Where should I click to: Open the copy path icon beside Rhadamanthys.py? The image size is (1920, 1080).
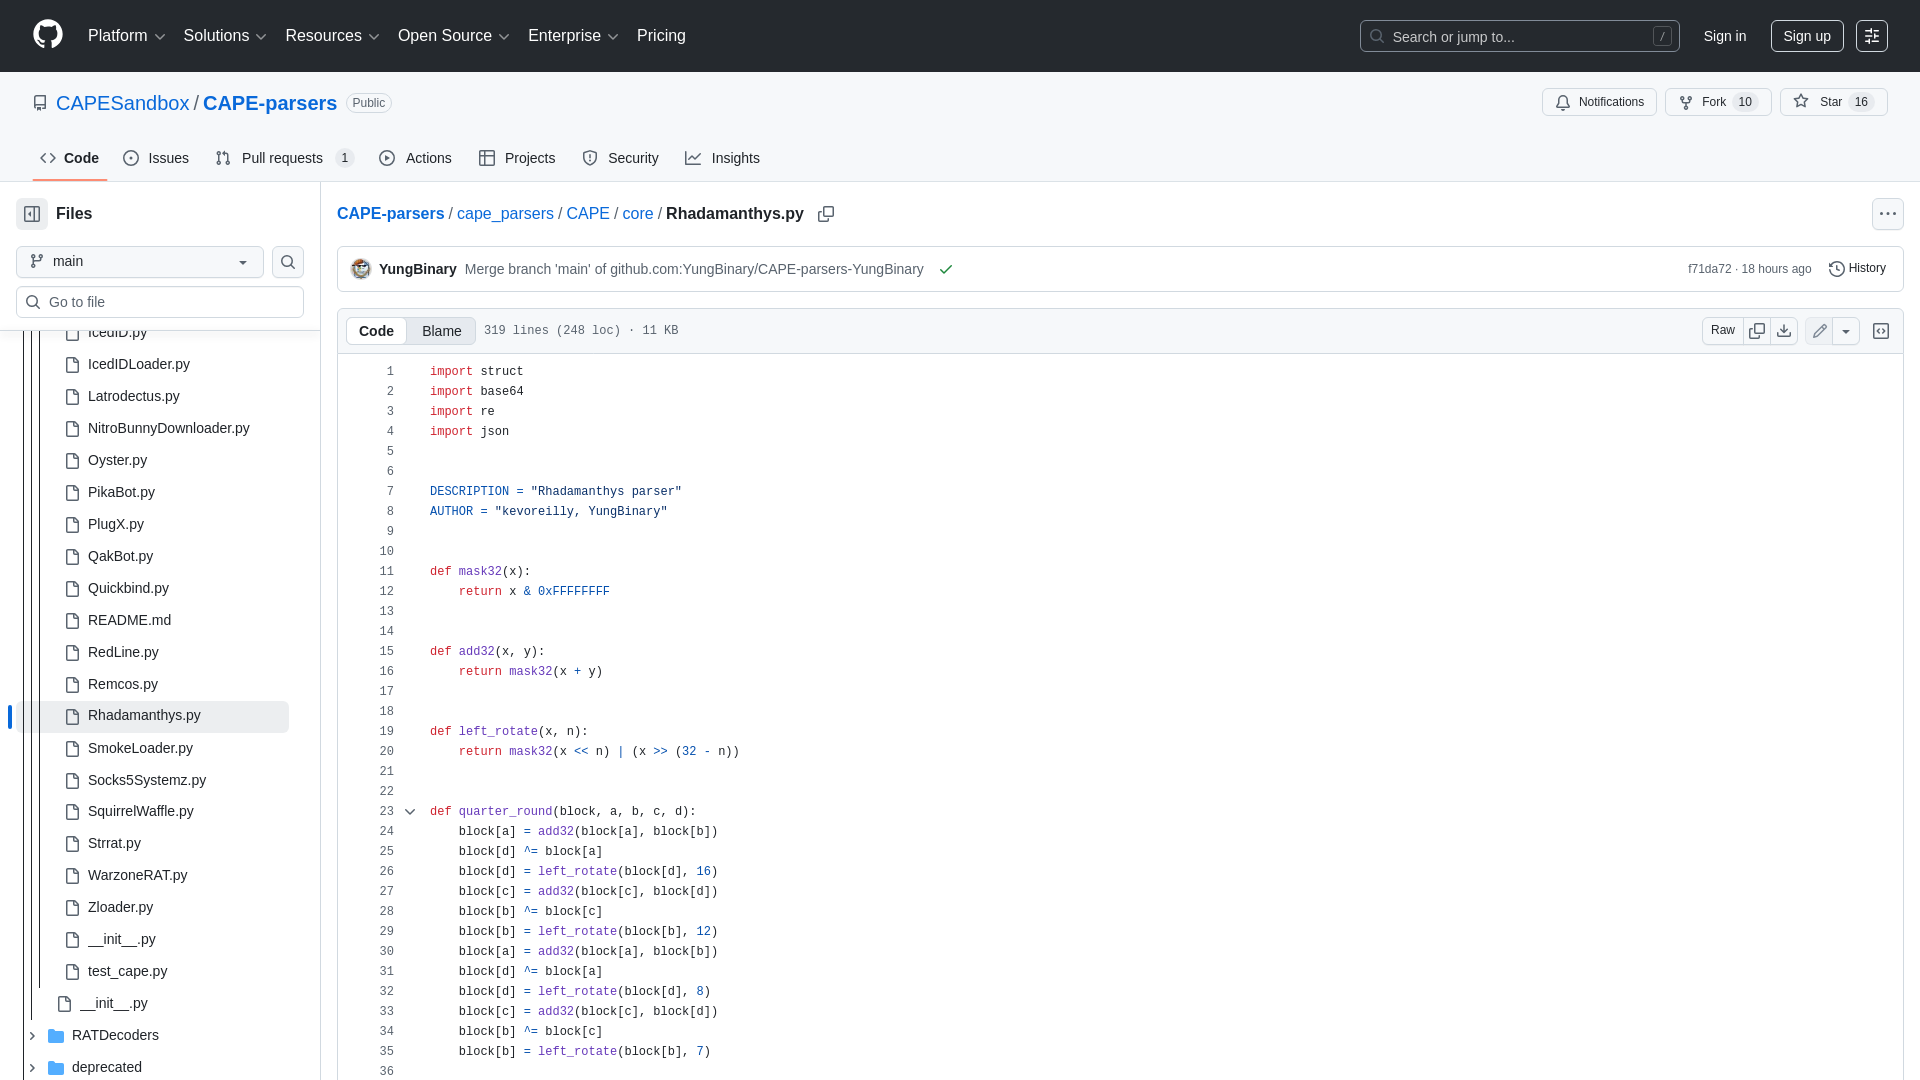(x=826, y=214)
